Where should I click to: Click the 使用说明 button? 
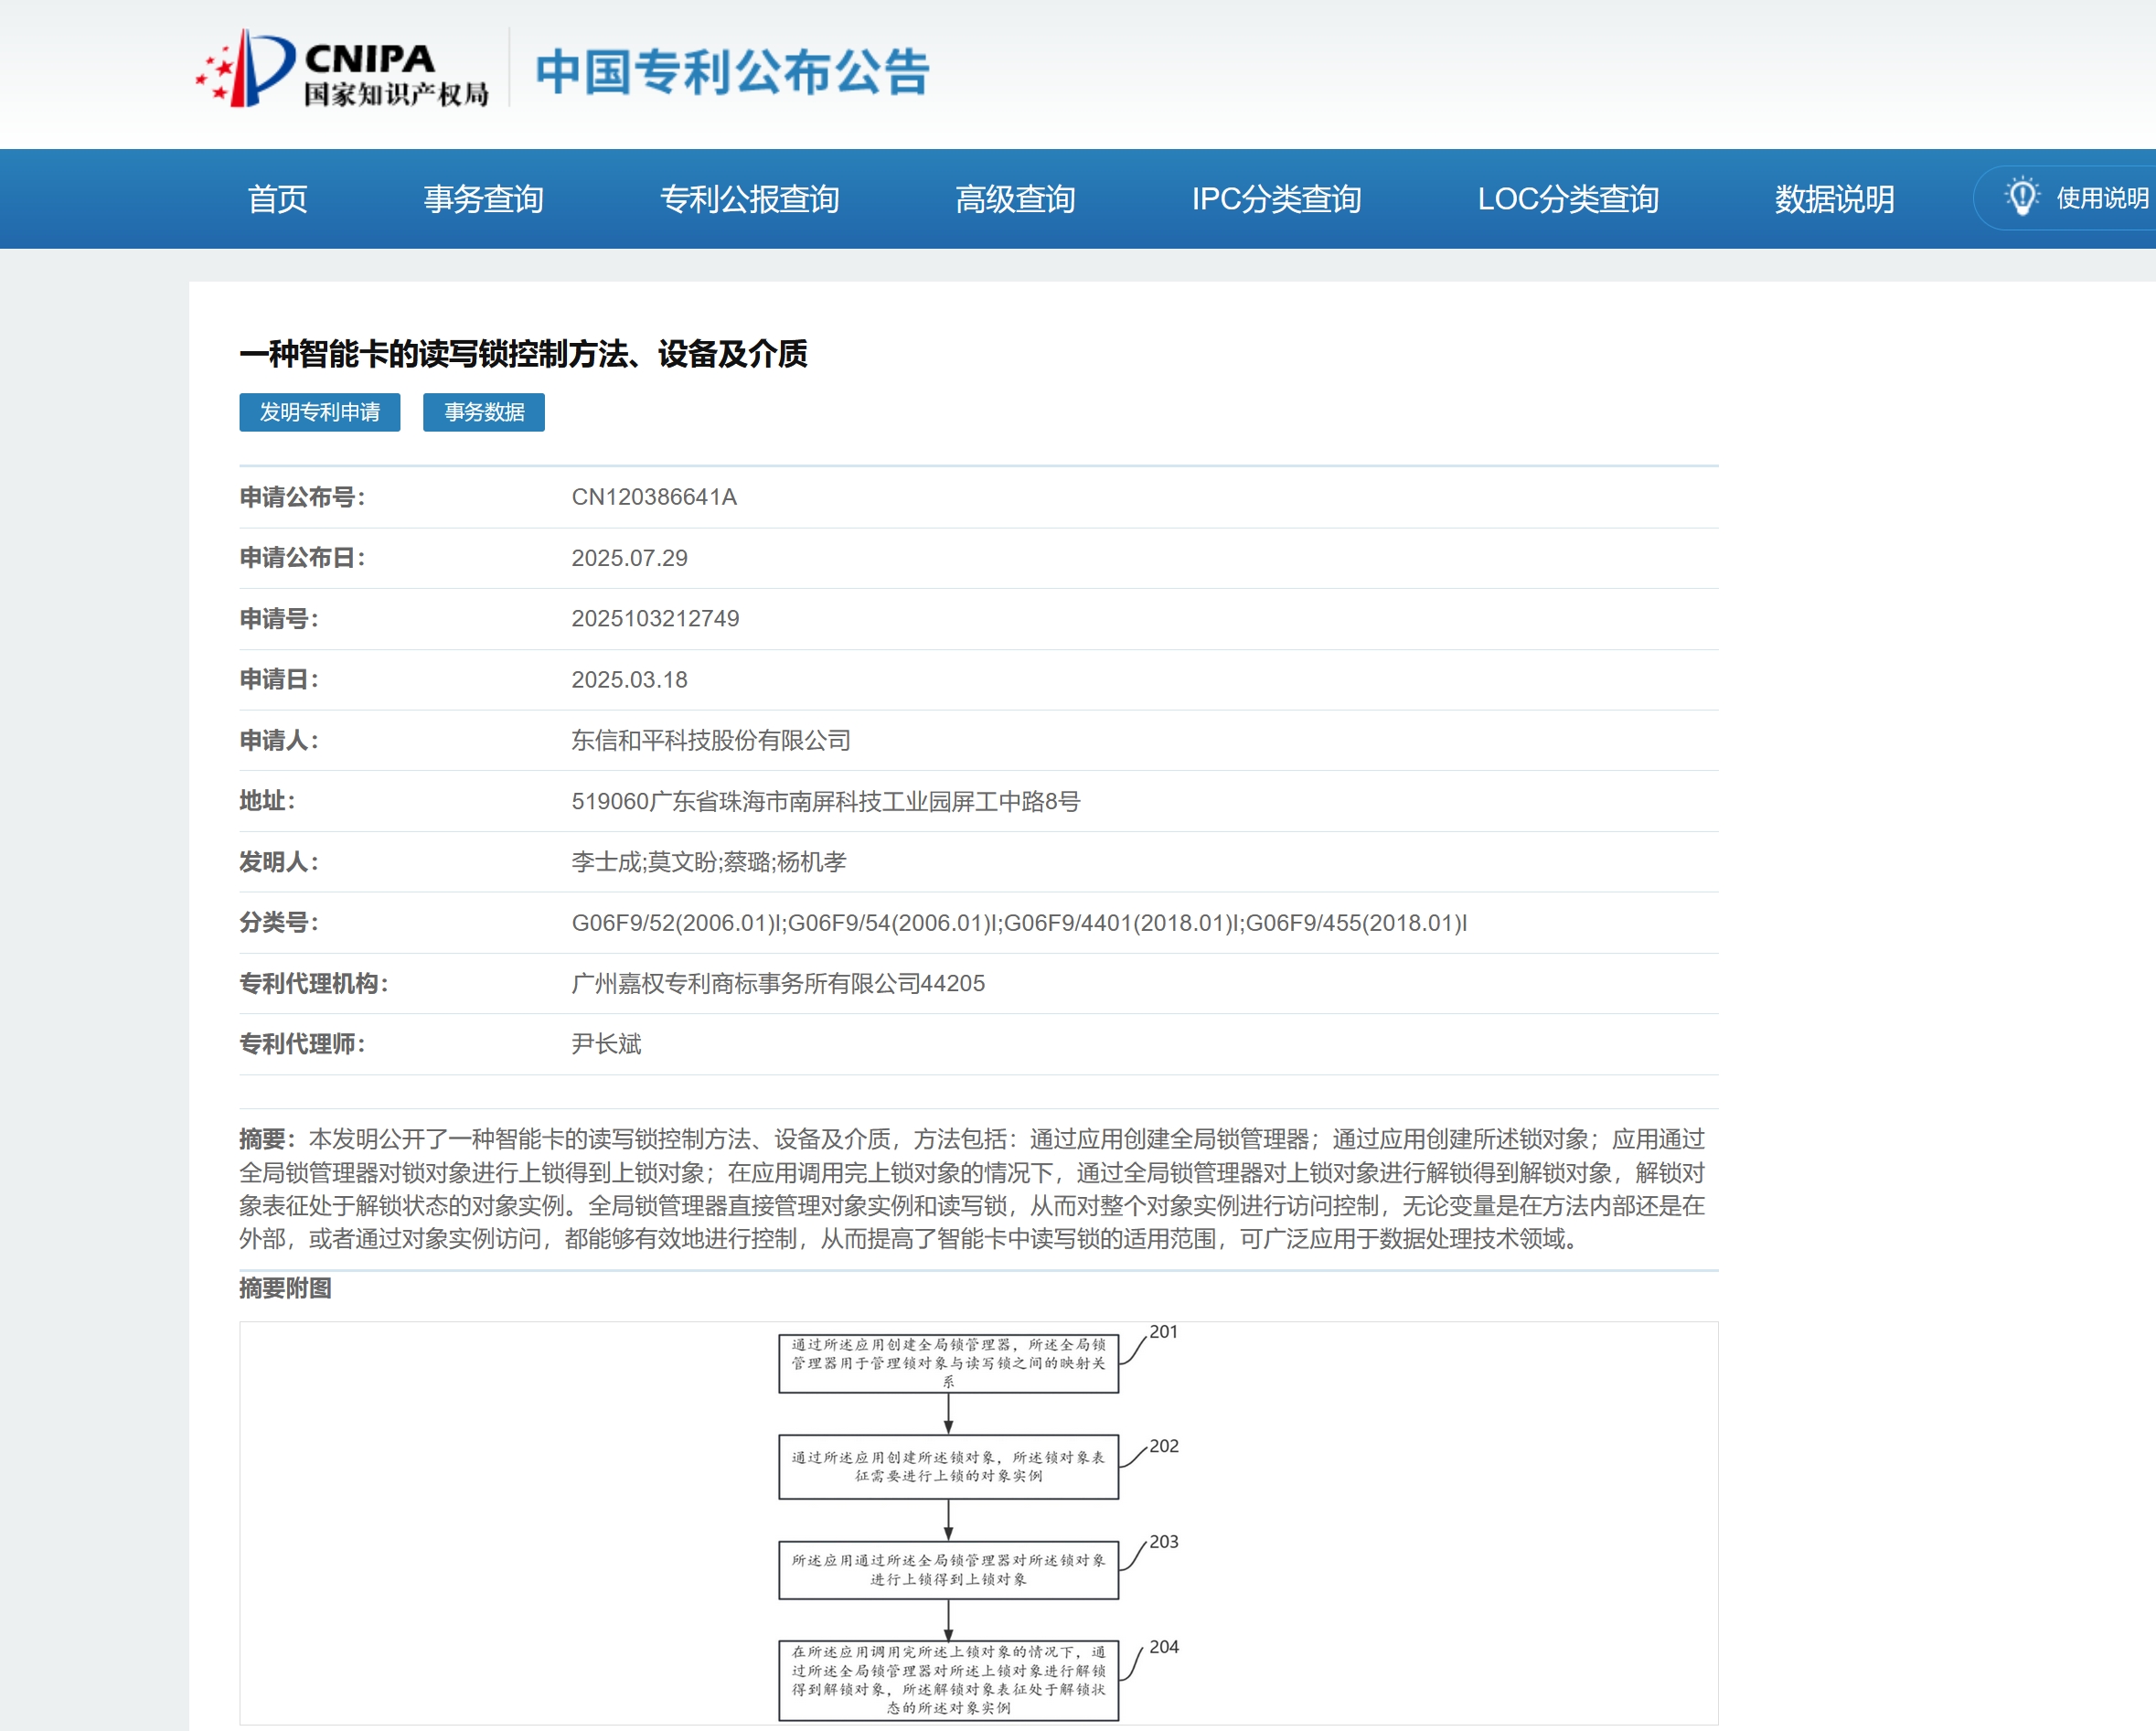point(2066,198)
